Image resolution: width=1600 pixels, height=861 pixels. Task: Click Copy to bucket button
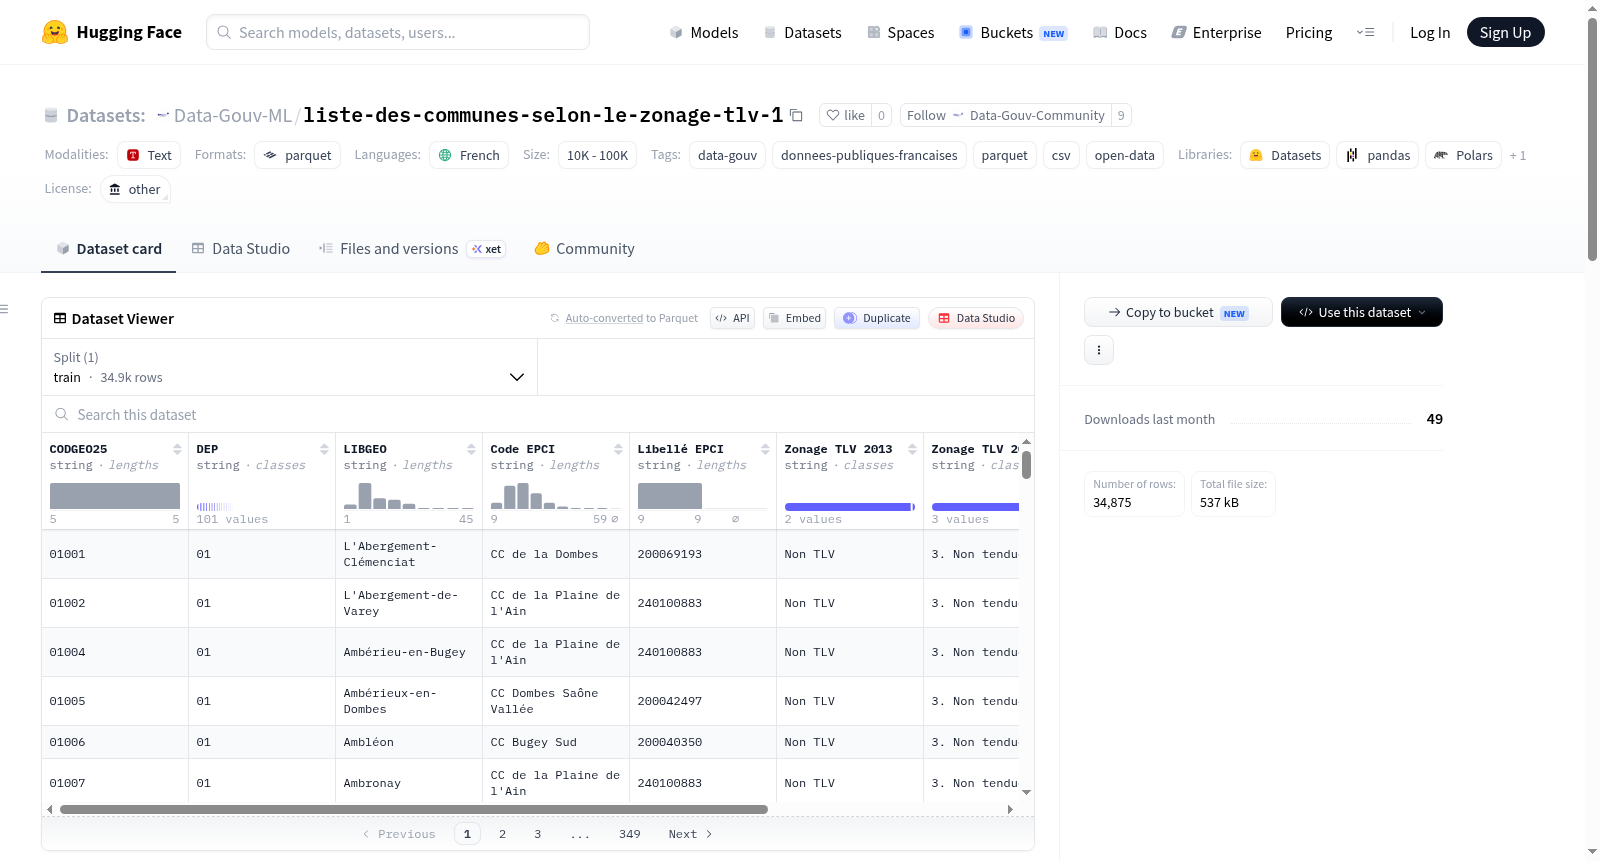[x=1177, y=312]
